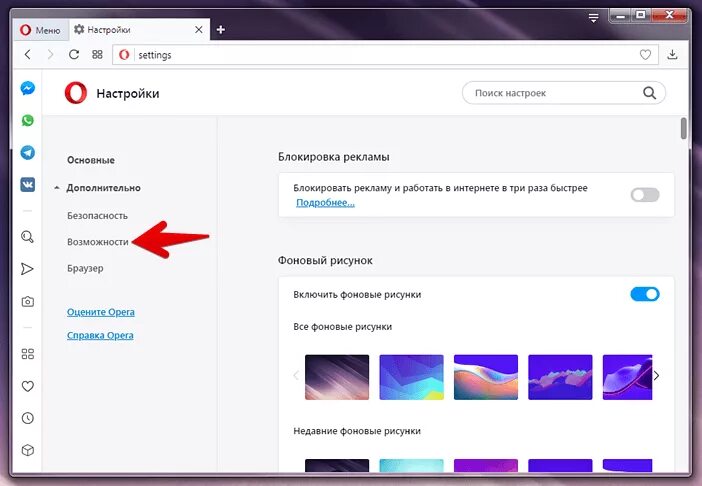The image size is (702, 486).
Task: Click the Фоновый рисунок heading
Action: [325, 260]
